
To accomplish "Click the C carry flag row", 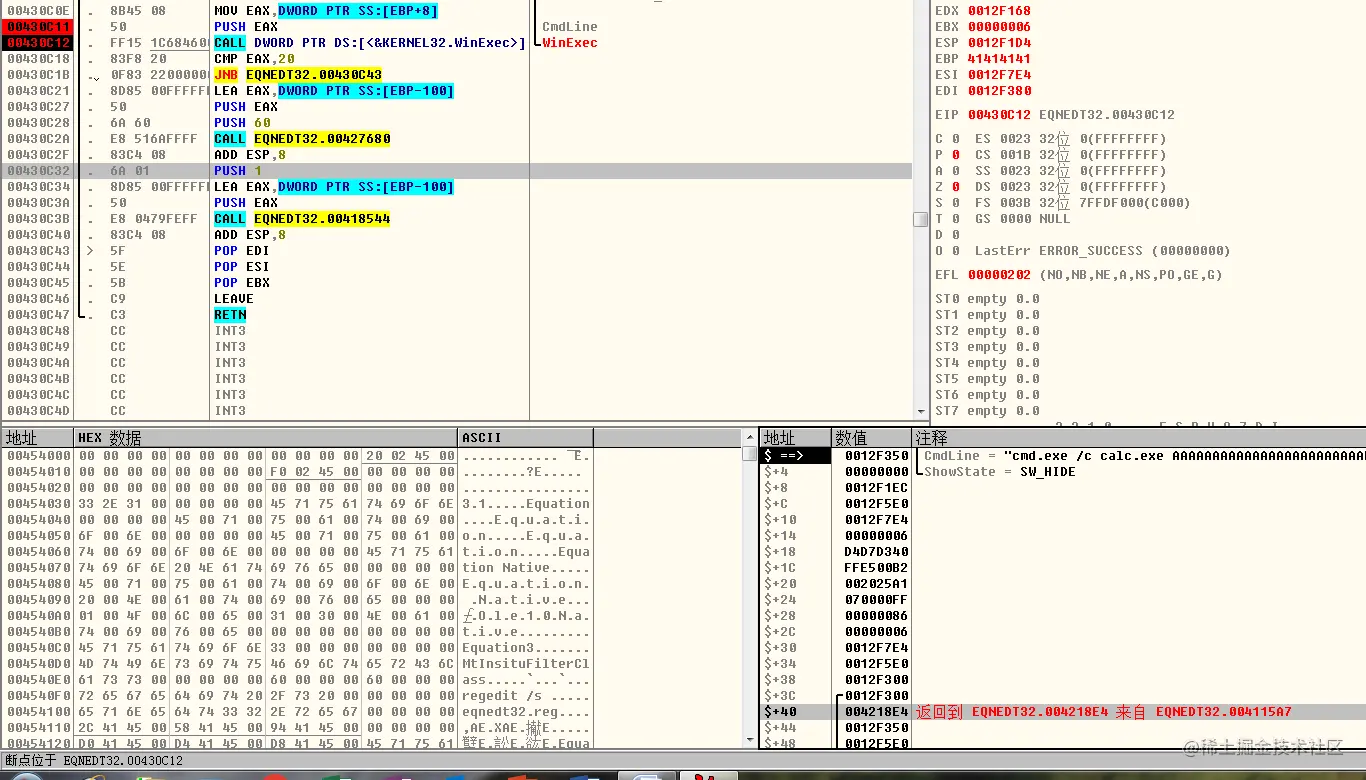I will (949, 139).
